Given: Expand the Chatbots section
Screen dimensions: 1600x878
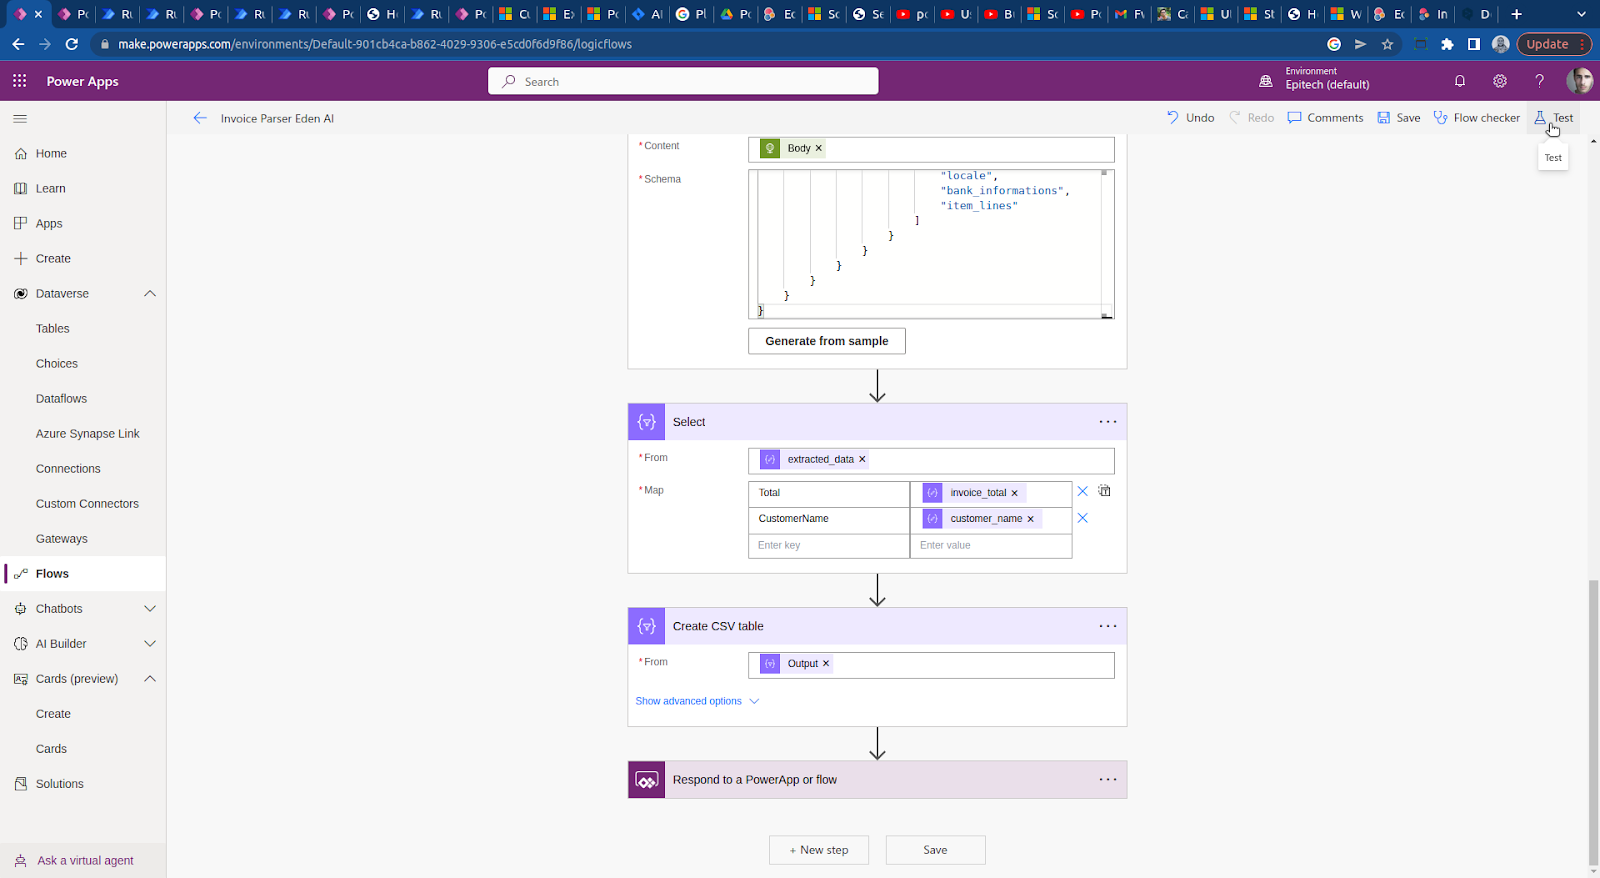Looking at the screenshot, I should click(x=150, y=609).
